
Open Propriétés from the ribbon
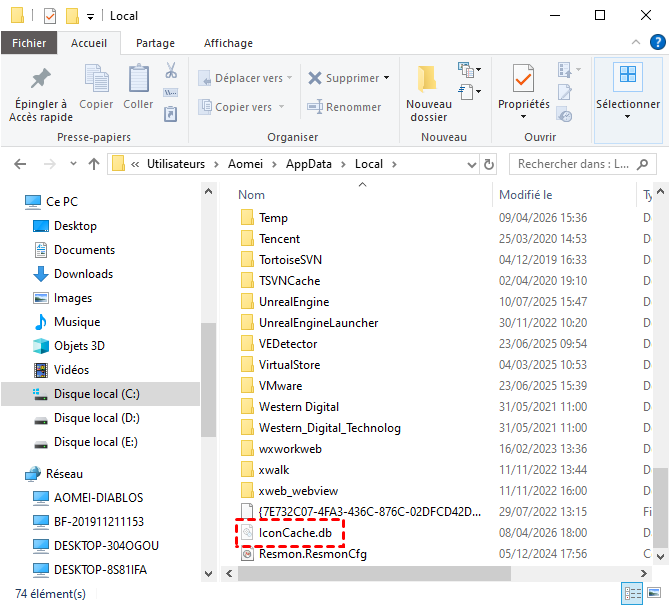click(523, 80)
